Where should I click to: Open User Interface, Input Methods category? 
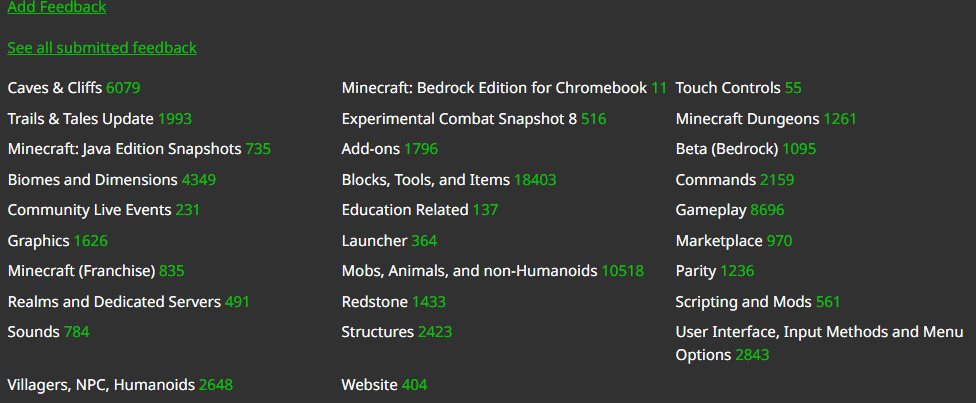click(x=818, y=332)
